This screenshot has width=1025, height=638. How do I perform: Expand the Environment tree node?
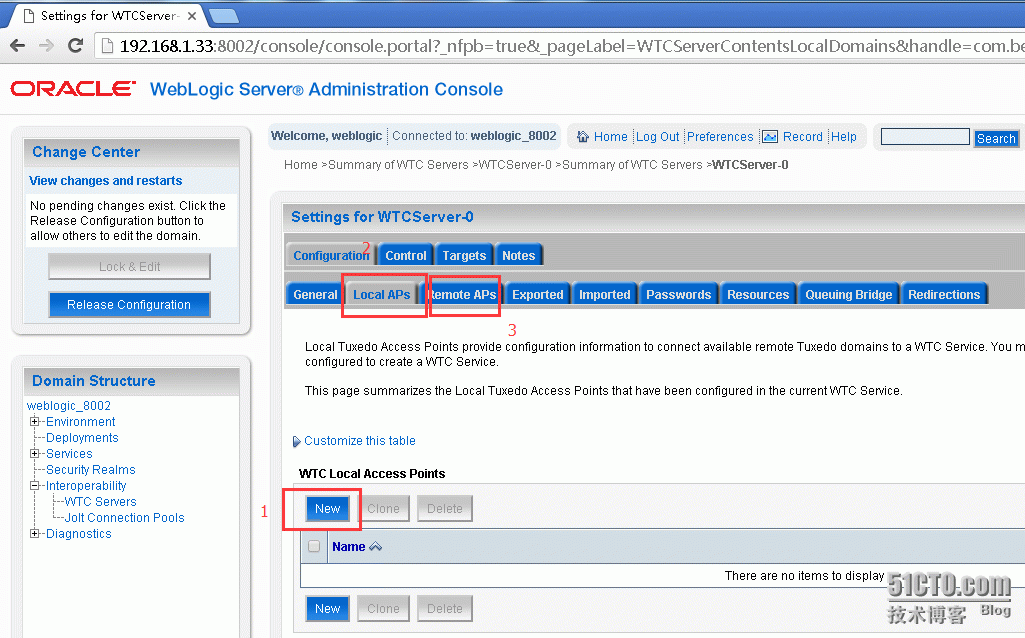click(35, 422)
